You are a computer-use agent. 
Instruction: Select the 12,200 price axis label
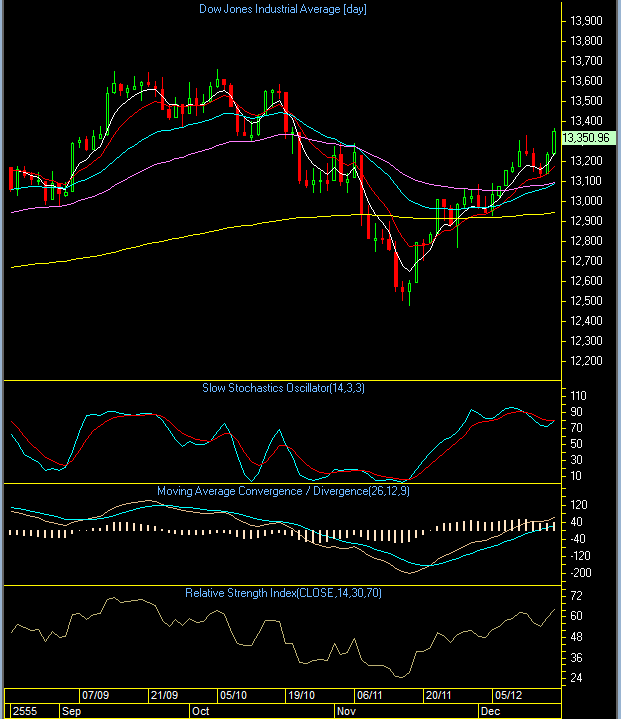coord(585,361)
